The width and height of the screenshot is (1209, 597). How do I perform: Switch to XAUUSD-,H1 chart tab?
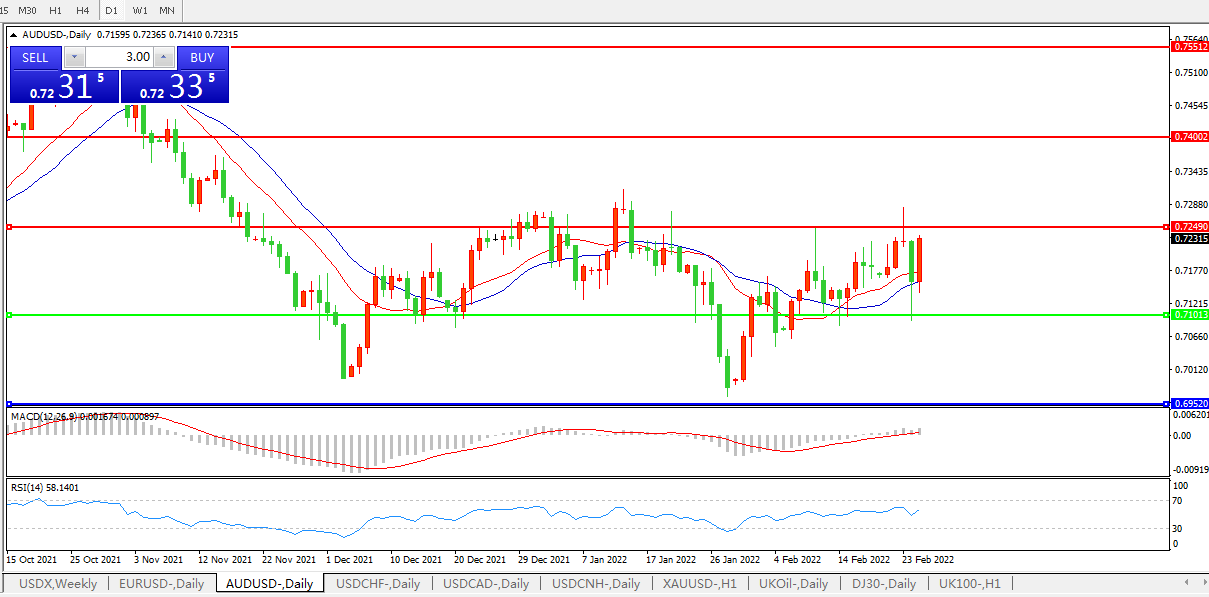coord(699,584)
